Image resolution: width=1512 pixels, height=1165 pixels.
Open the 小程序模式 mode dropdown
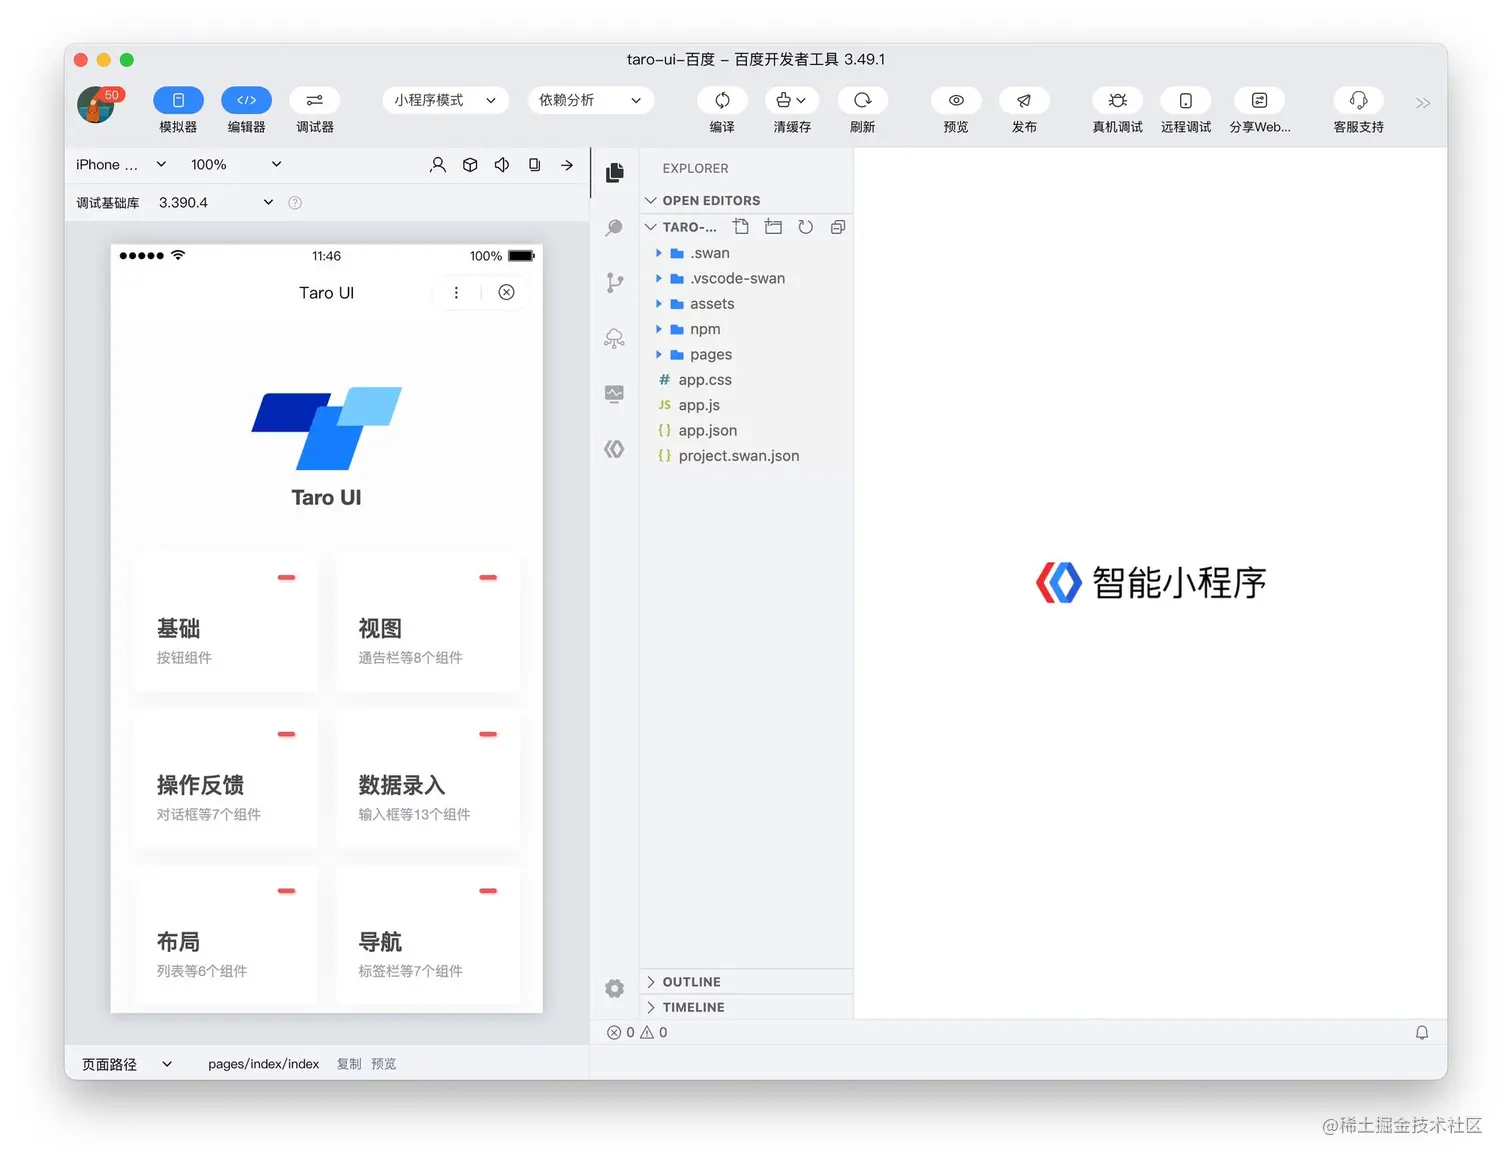445,100
